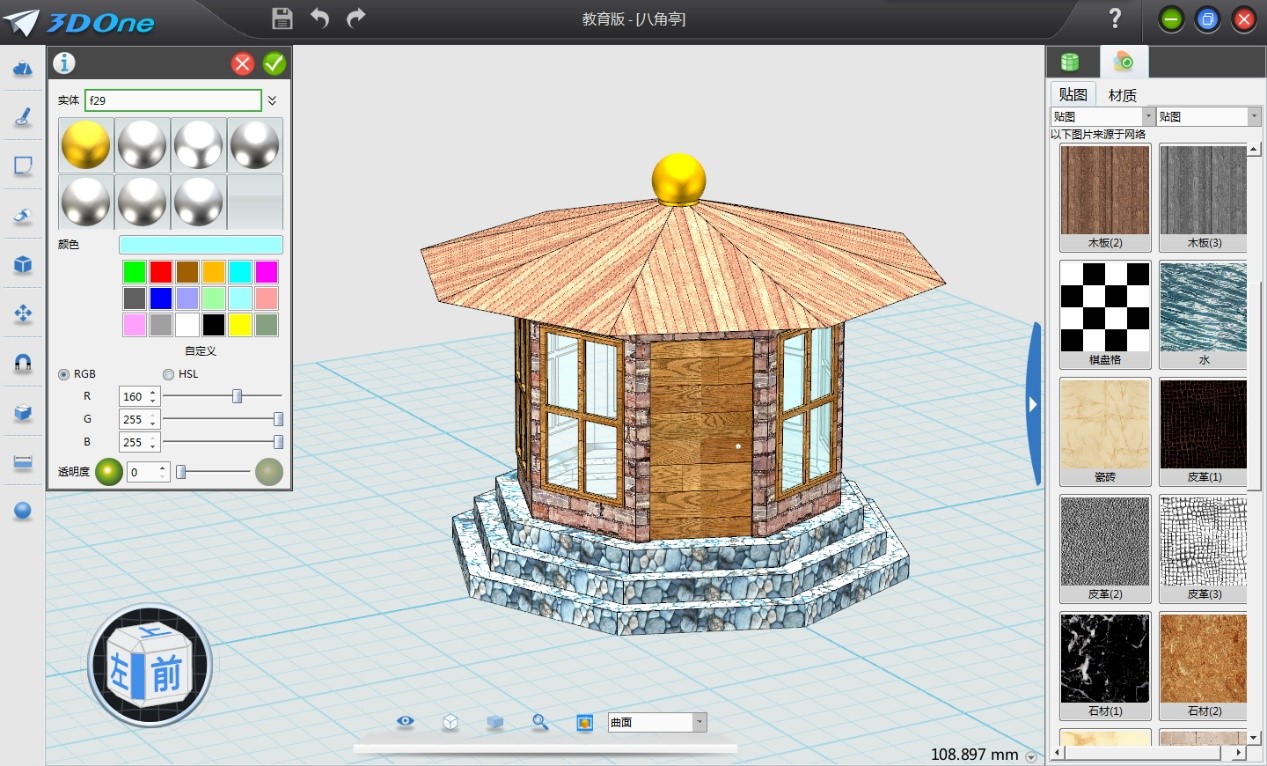Screen dimensions: 1267x766
Task: Click the 自定义 custom color label
Action: coord(200,351)
